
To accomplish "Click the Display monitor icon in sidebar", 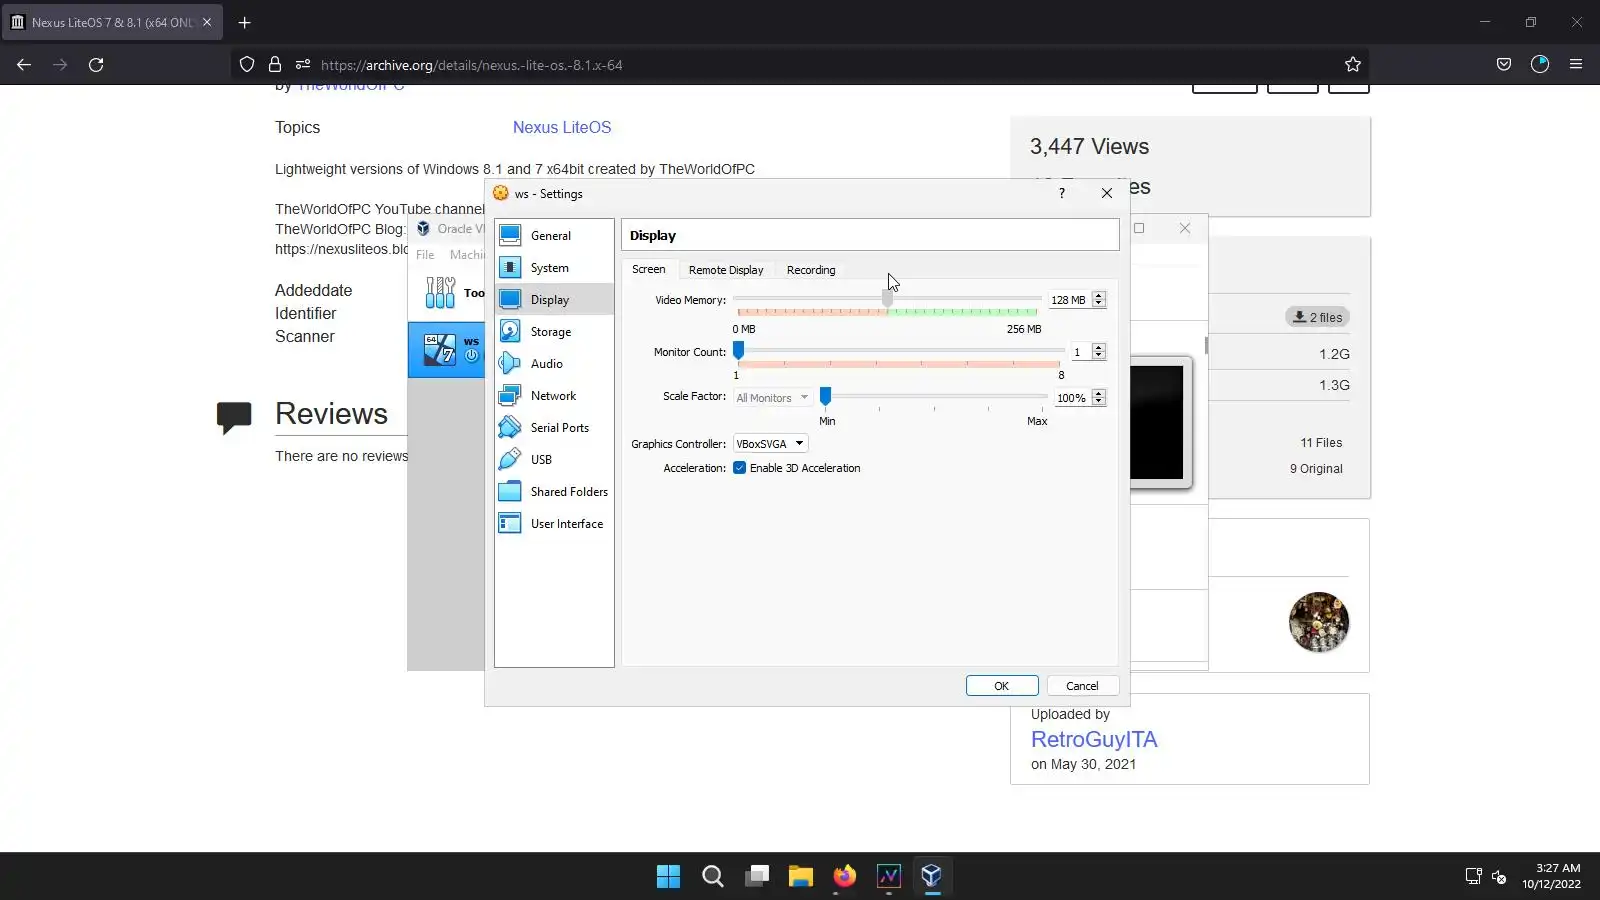I will pos(510,299).
